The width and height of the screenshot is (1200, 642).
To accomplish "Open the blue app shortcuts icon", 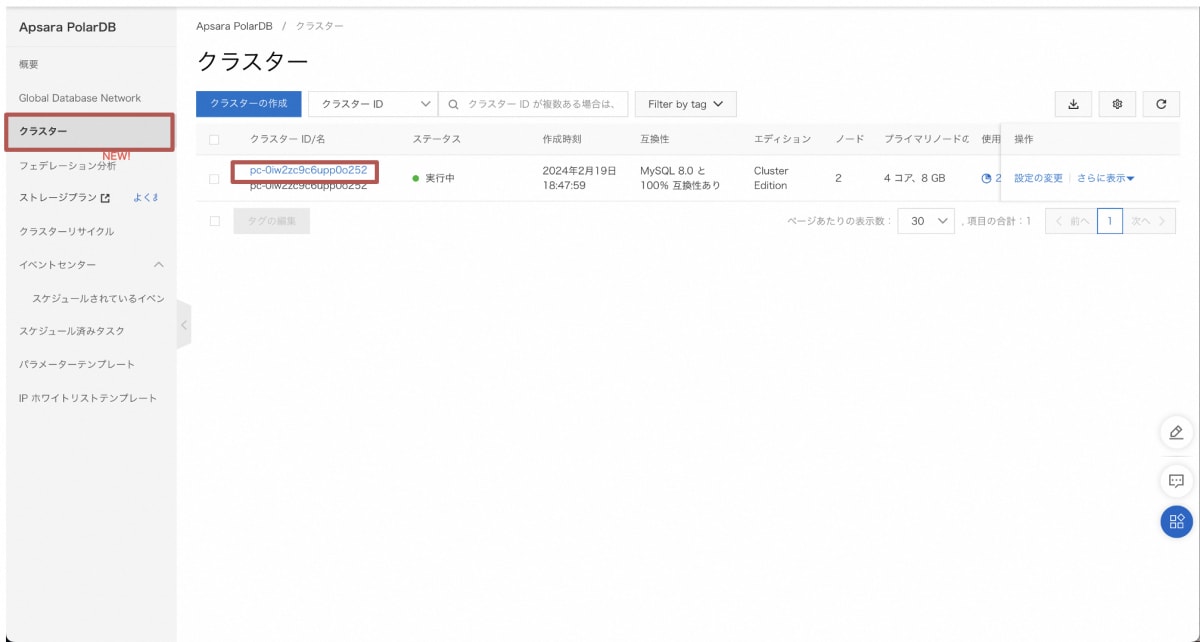I will point(1177,521).
